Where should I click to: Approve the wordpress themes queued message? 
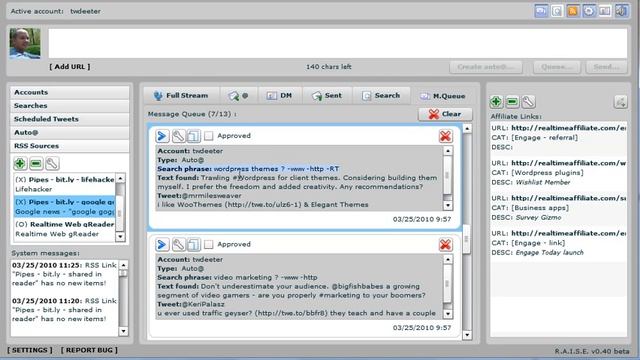point(209,136)
